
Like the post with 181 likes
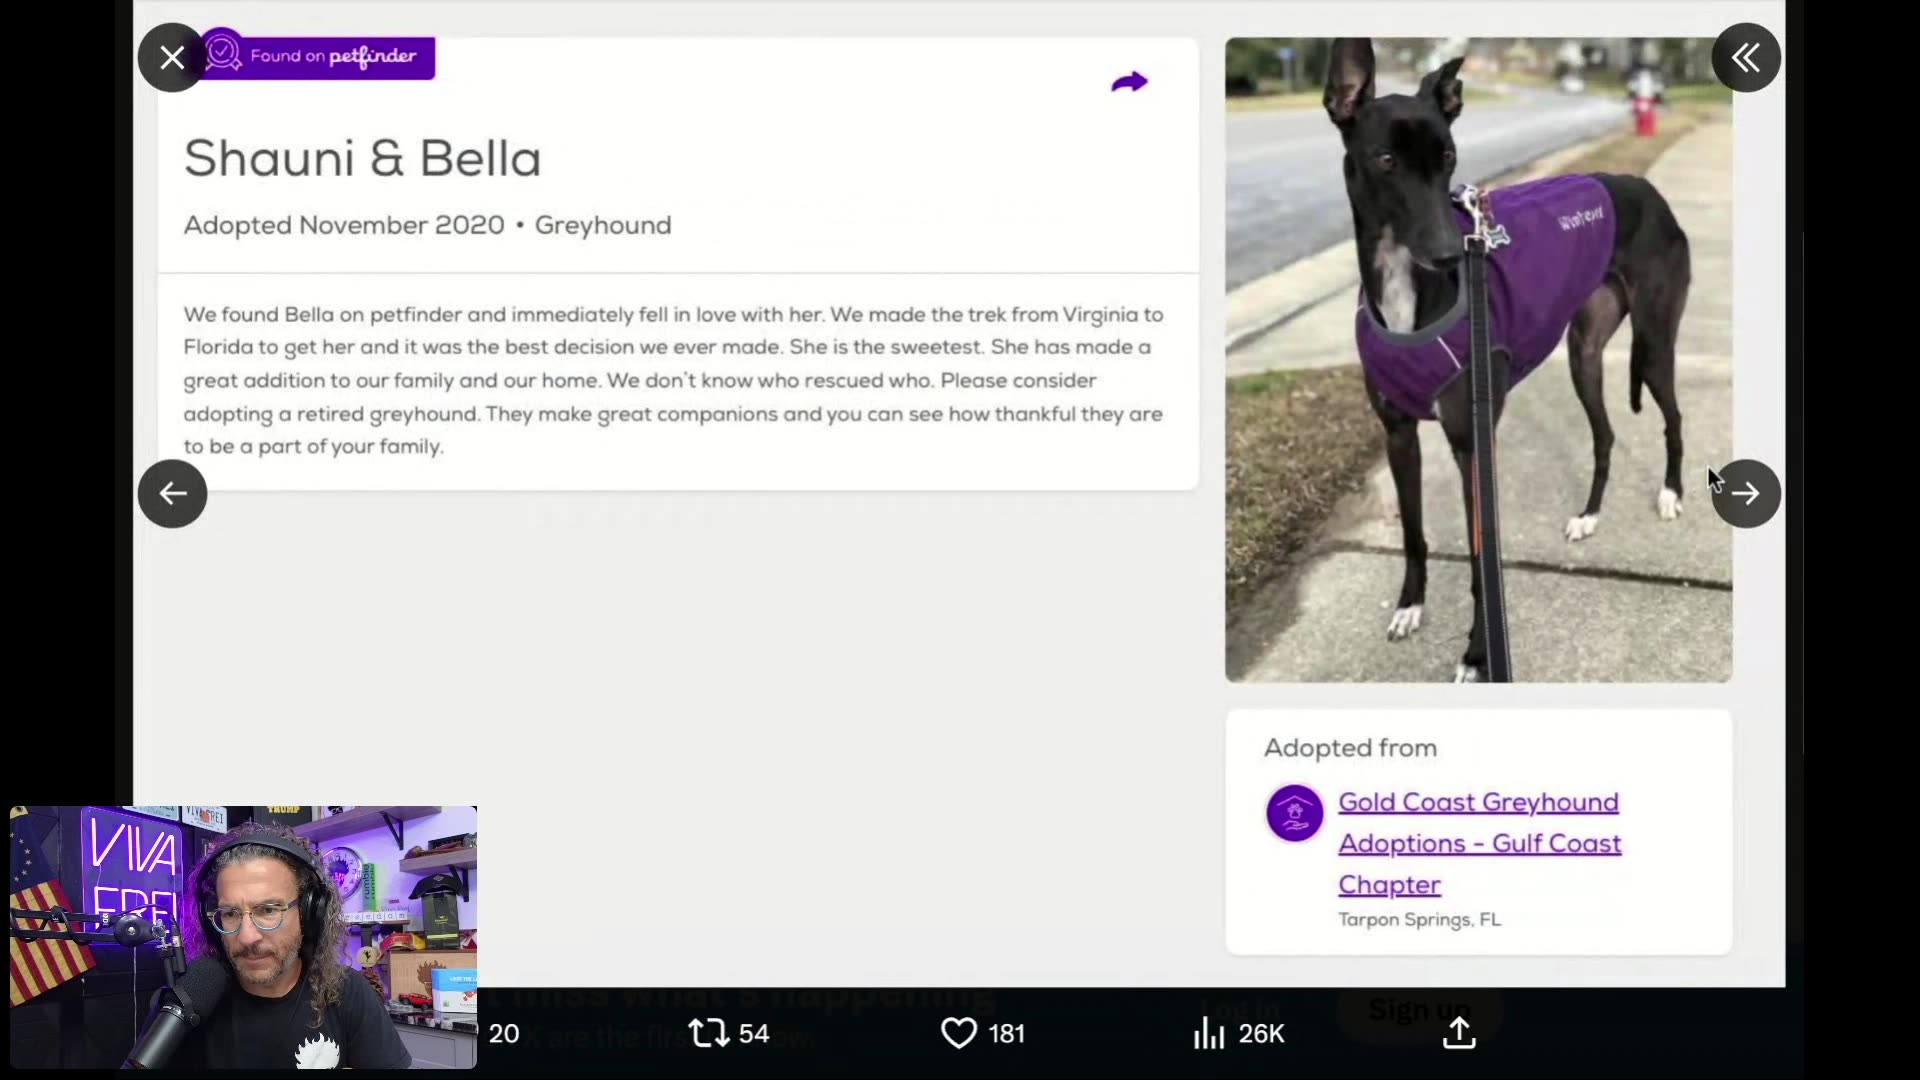coord(983,1033)
